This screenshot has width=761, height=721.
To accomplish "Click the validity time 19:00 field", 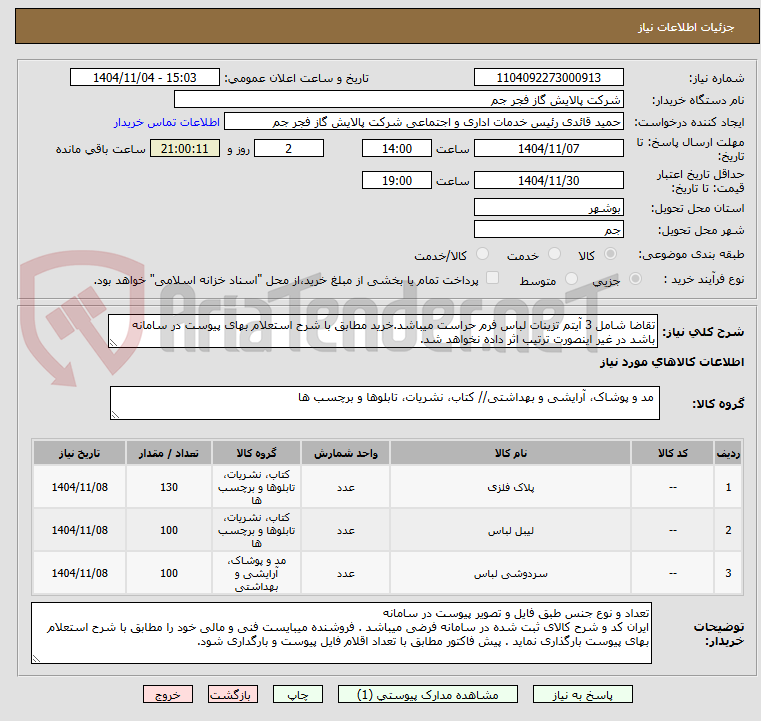I will pos(397,180).
